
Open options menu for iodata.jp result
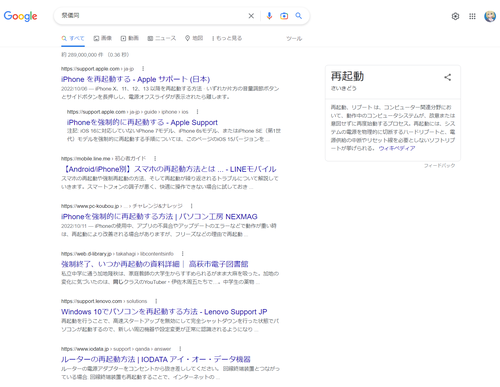pos(180,349)
